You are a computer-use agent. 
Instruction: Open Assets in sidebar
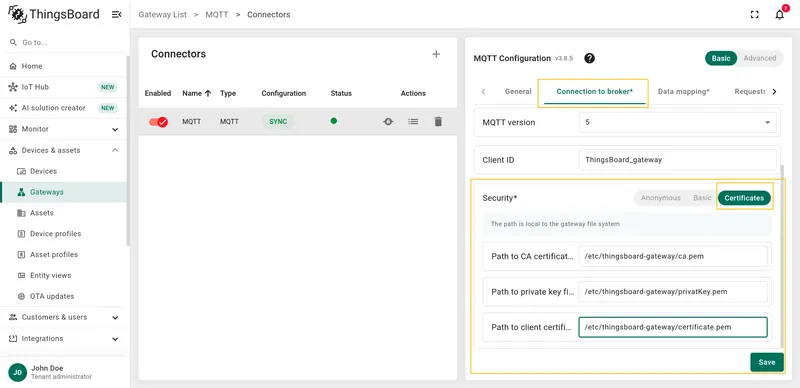click(x=63, y=213)
